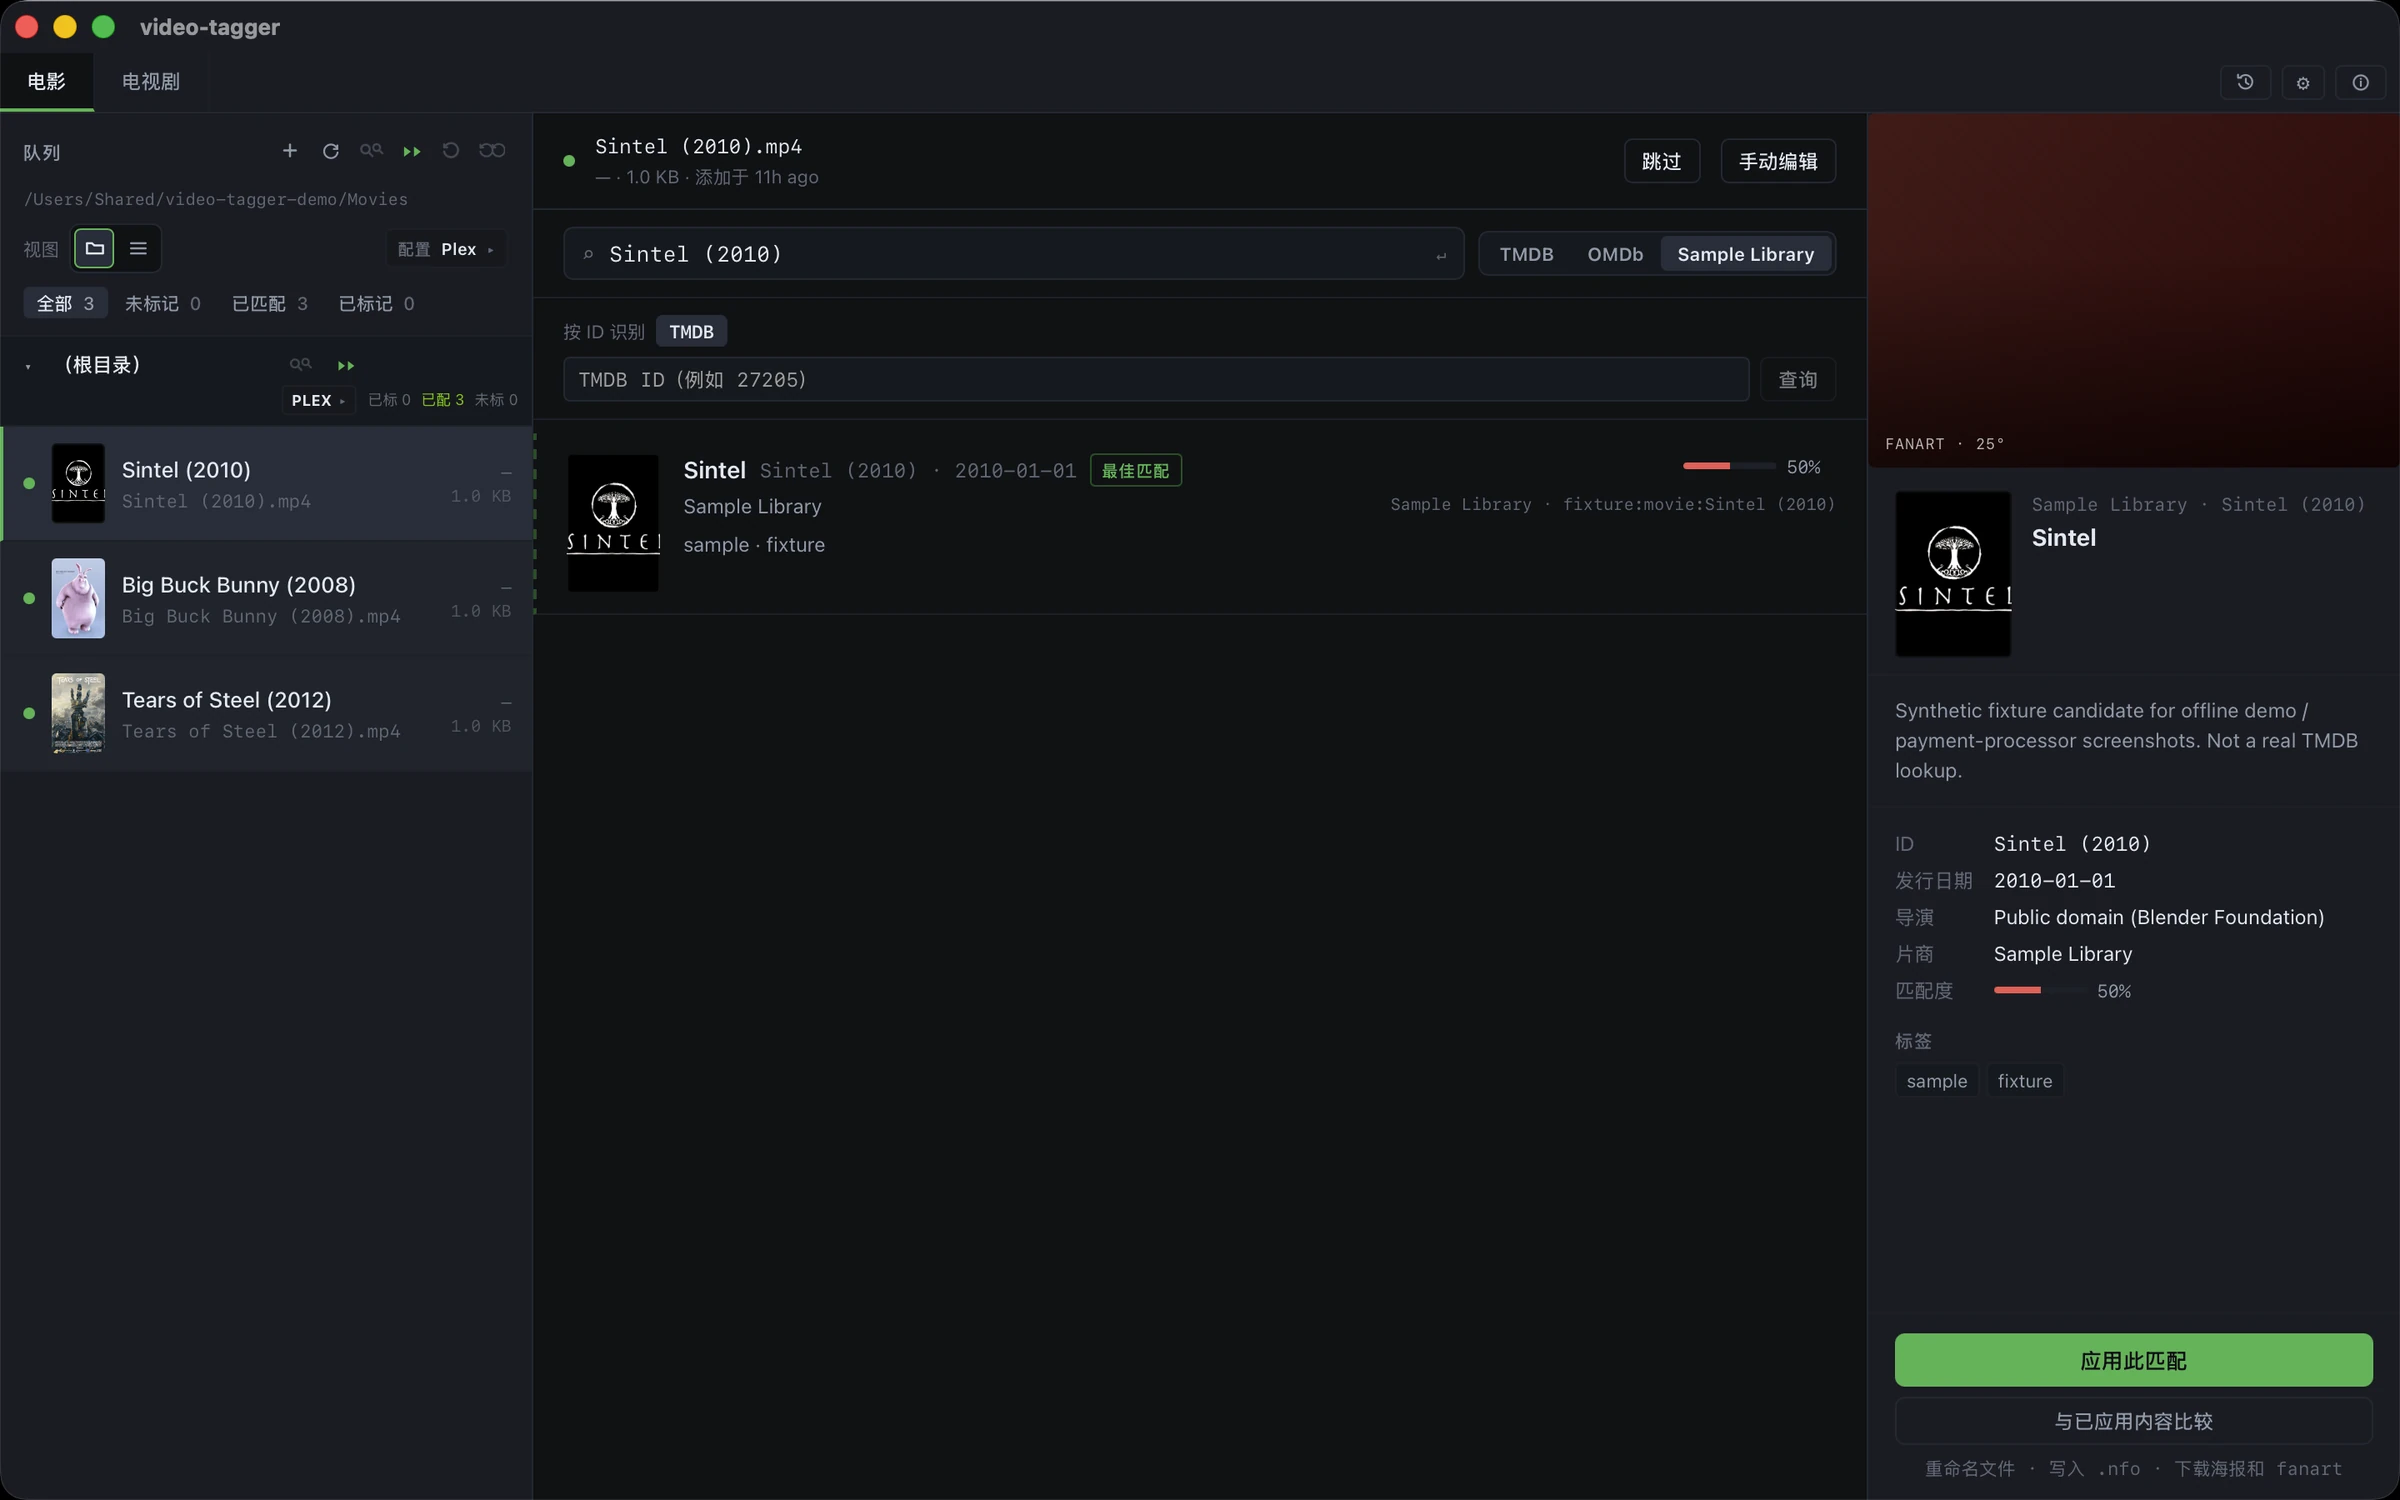Viewport: 2400px width, 1500px height.
Task: Click the single undo arrow icon in queue header
Action: [451, 150]
